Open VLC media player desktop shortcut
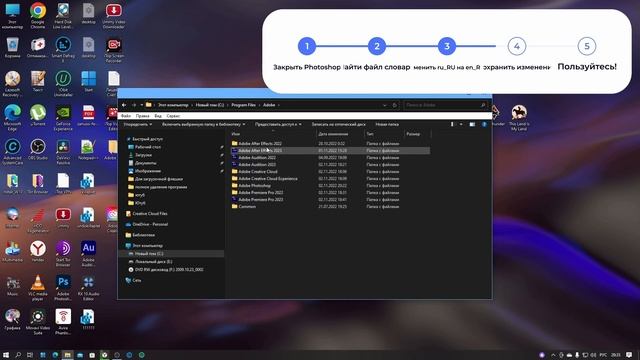This screenshot has height=360, width=640. click(38, 287)
